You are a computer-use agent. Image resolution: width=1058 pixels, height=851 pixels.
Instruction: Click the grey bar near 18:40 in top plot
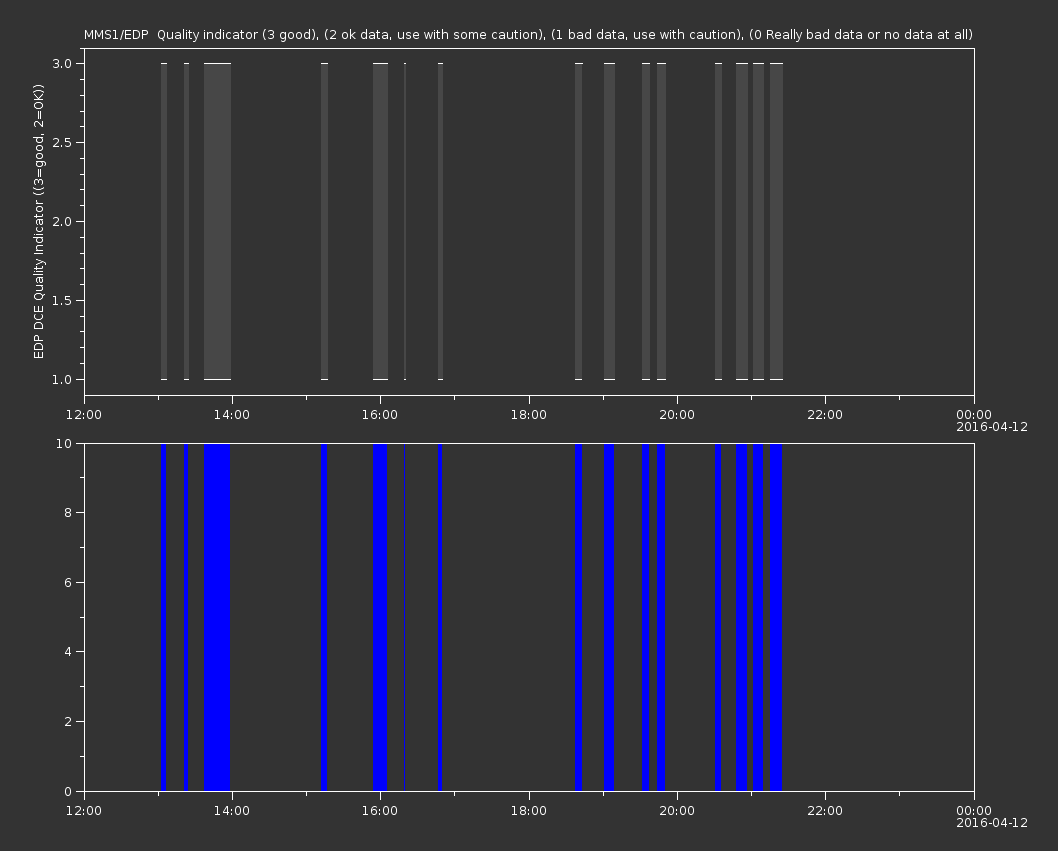pos(578,221)
